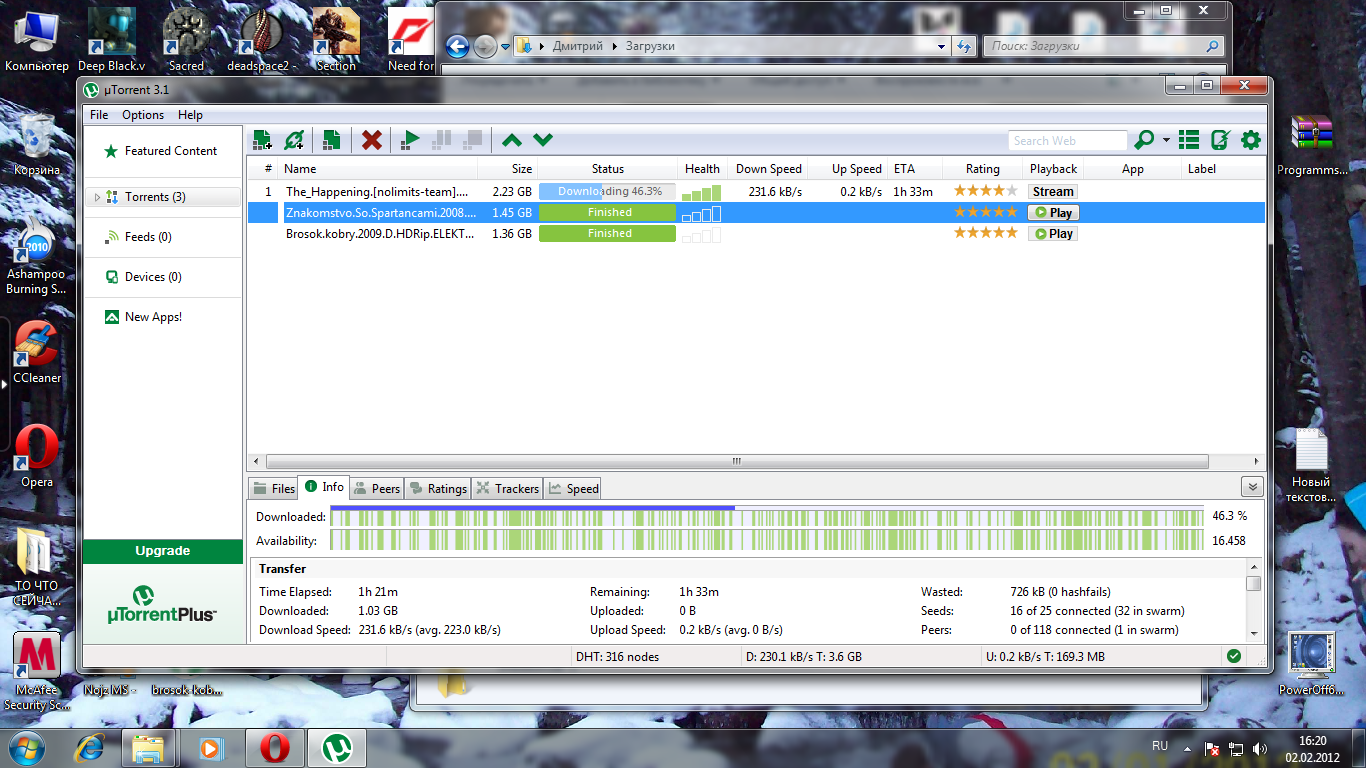Click Back in the Загрузки Explorer window
Image resolution: width=1366 pixels, height=768 pixels.
tap(457, 46)
